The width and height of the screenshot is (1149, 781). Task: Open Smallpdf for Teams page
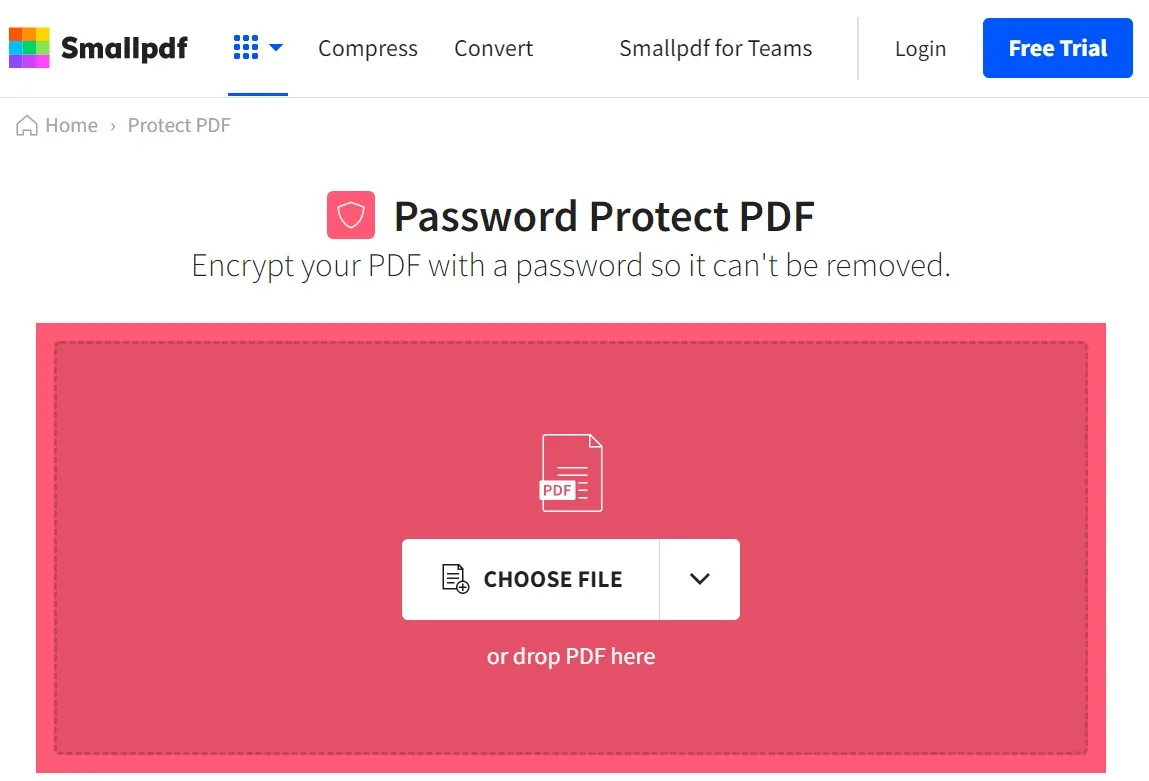[715, 48]
